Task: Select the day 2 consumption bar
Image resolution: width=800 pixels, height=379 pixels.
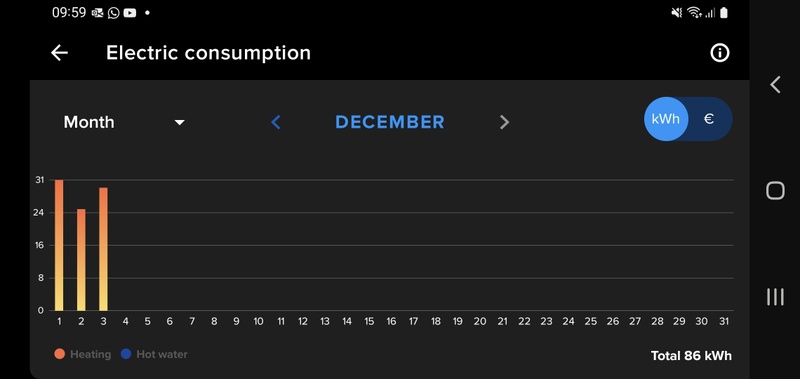Action: click(x=81, y=260)
